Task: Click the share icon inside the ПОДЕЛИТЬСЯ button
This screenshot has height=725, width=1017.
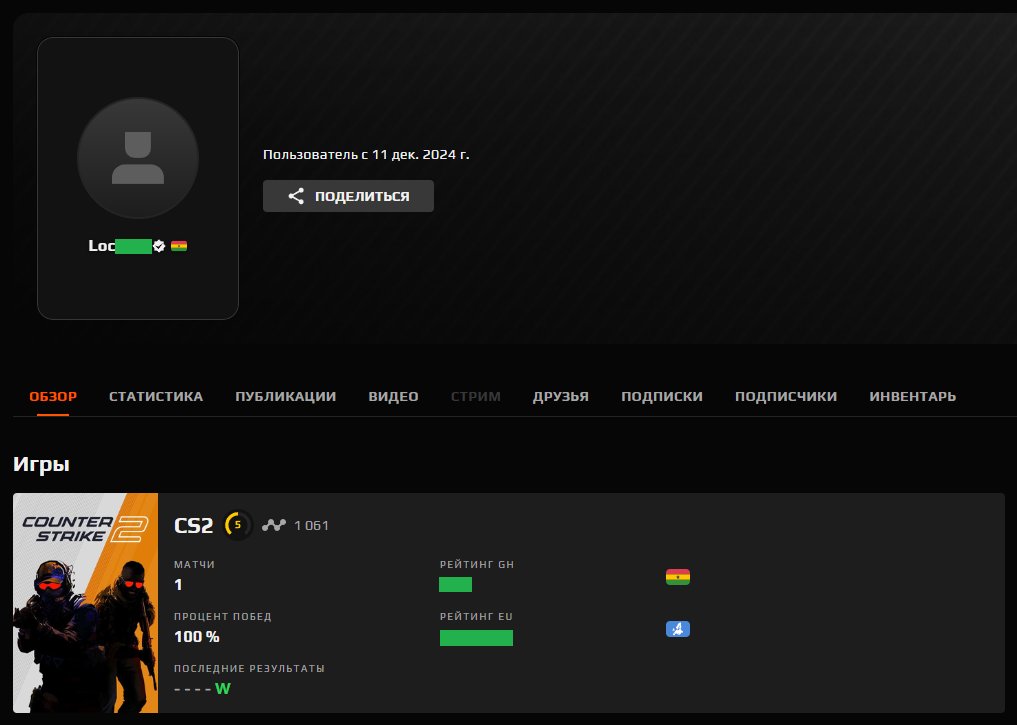Action: [x=295, y=196]
